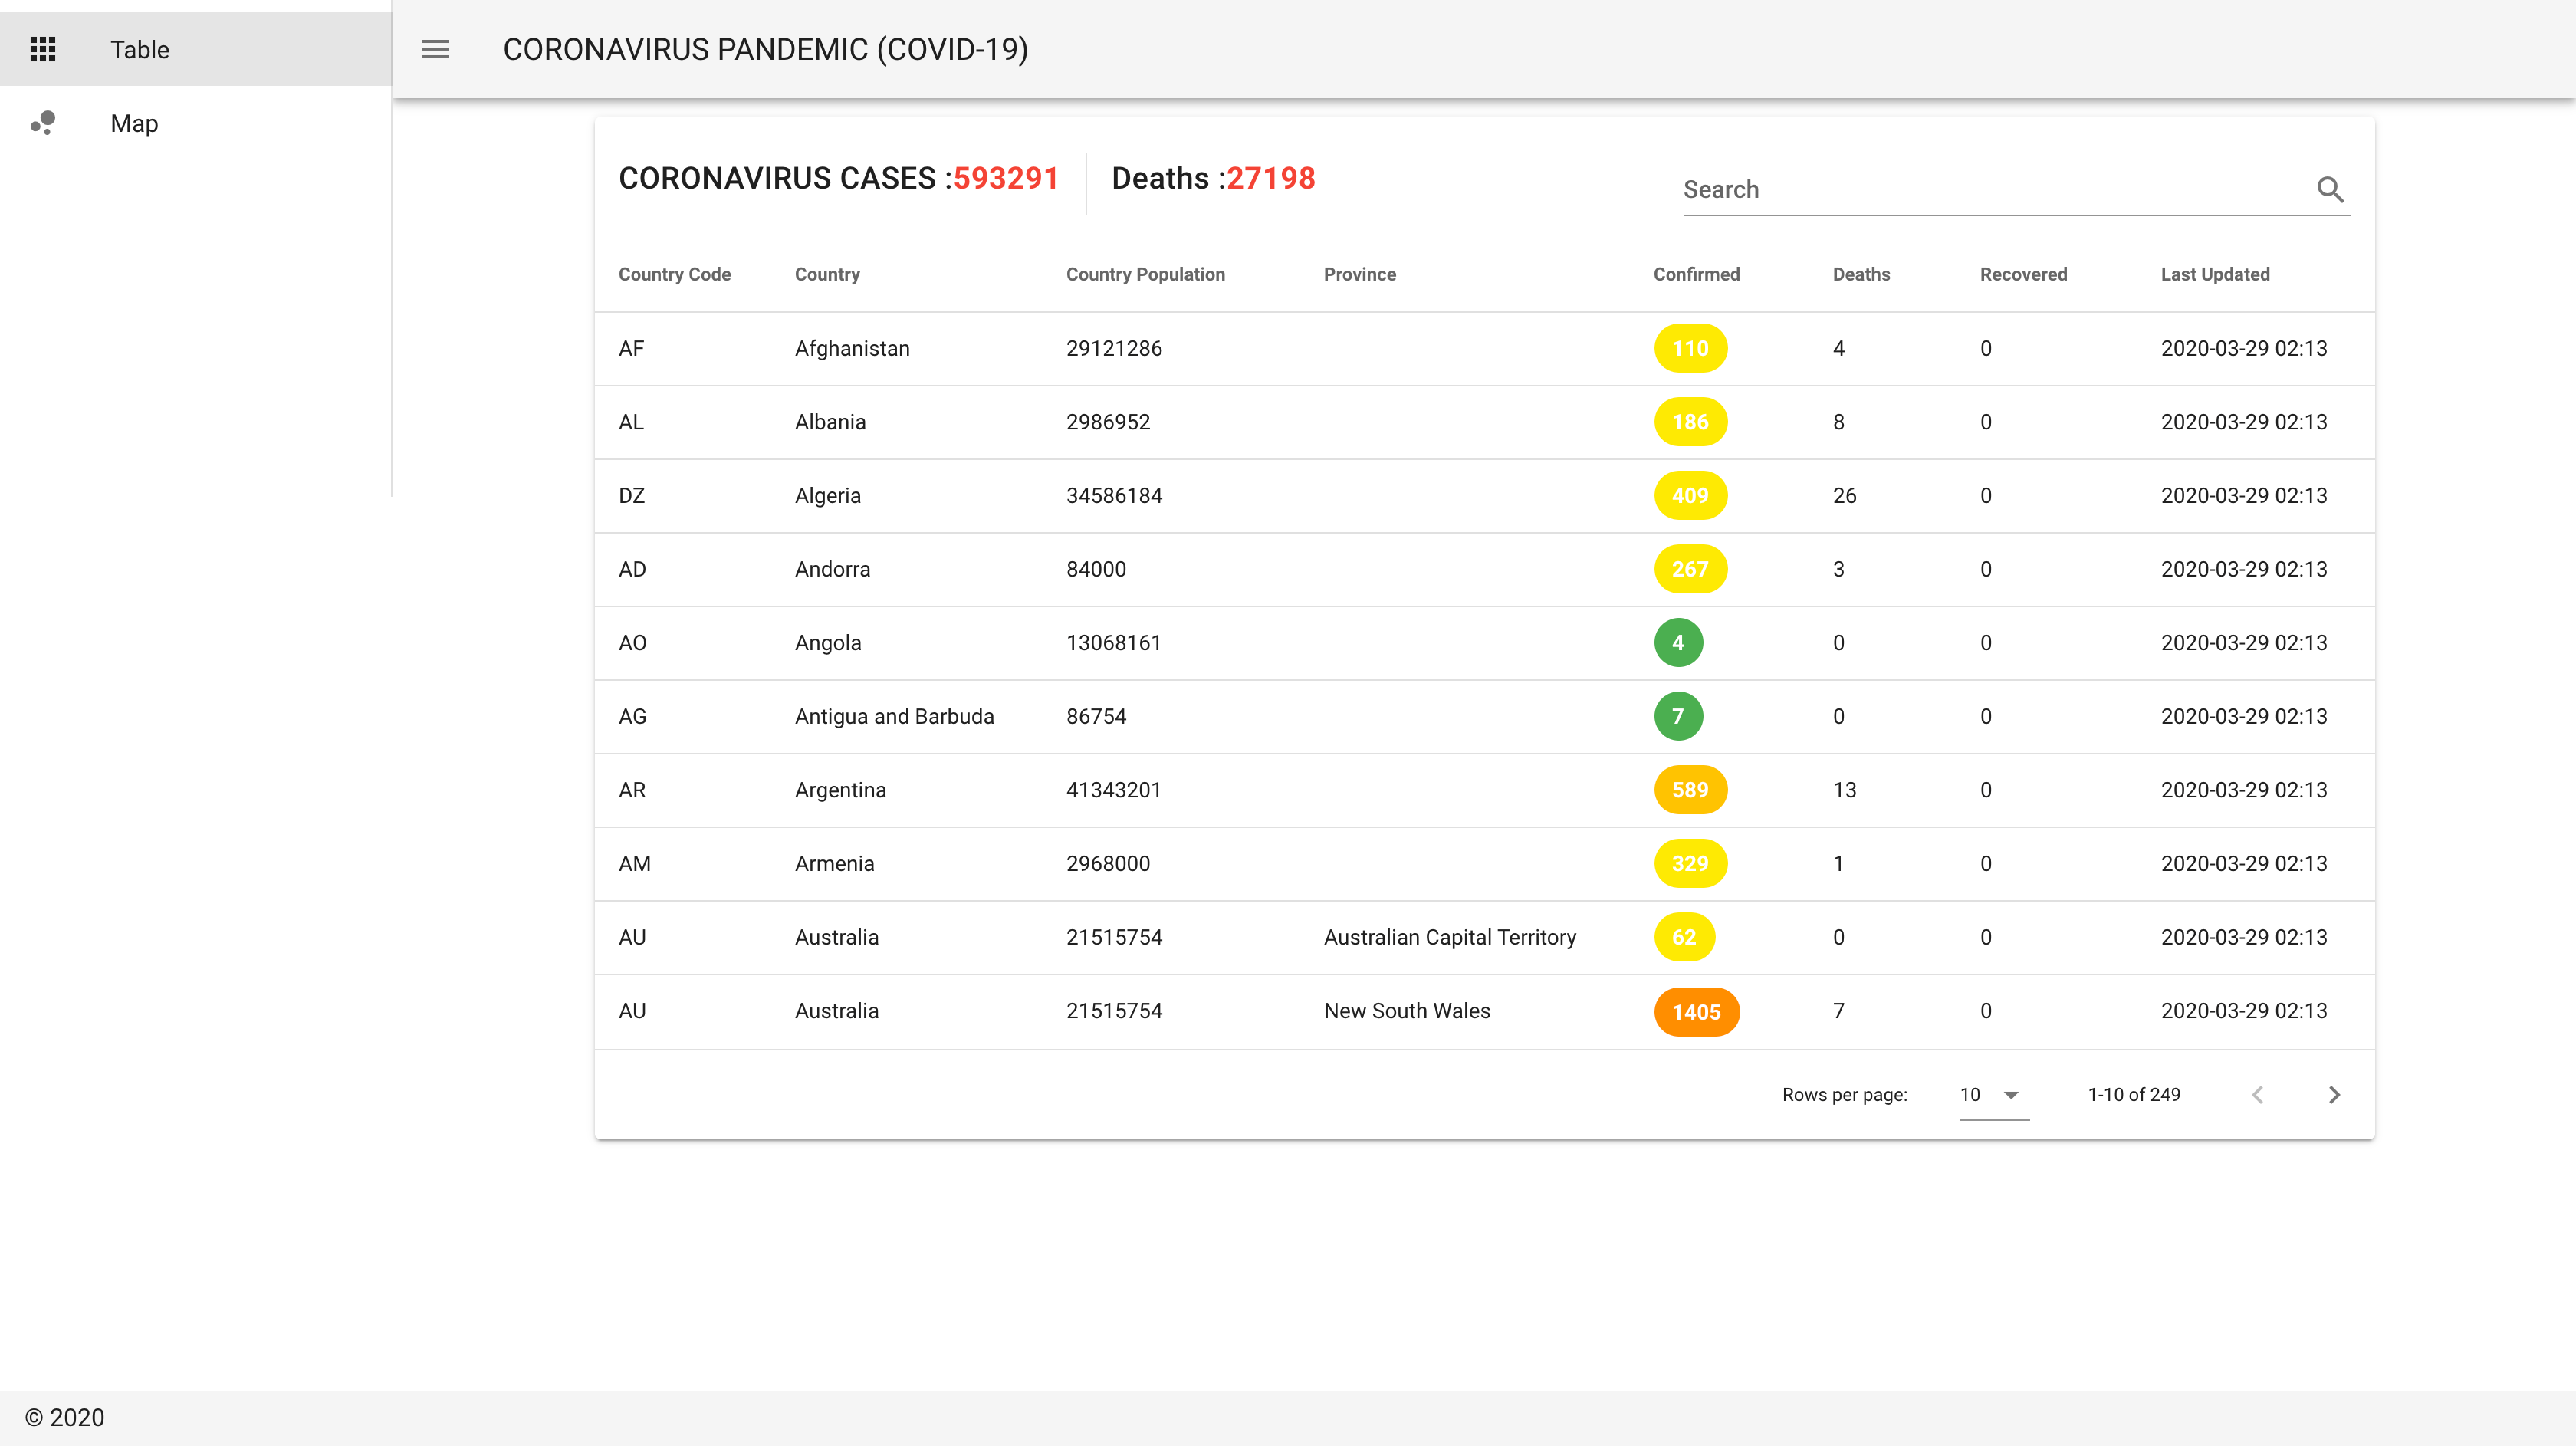Sort by the Confirmed column header
The width and height of the screenshot is (2576, 1446).
[x=1696, y=274]
